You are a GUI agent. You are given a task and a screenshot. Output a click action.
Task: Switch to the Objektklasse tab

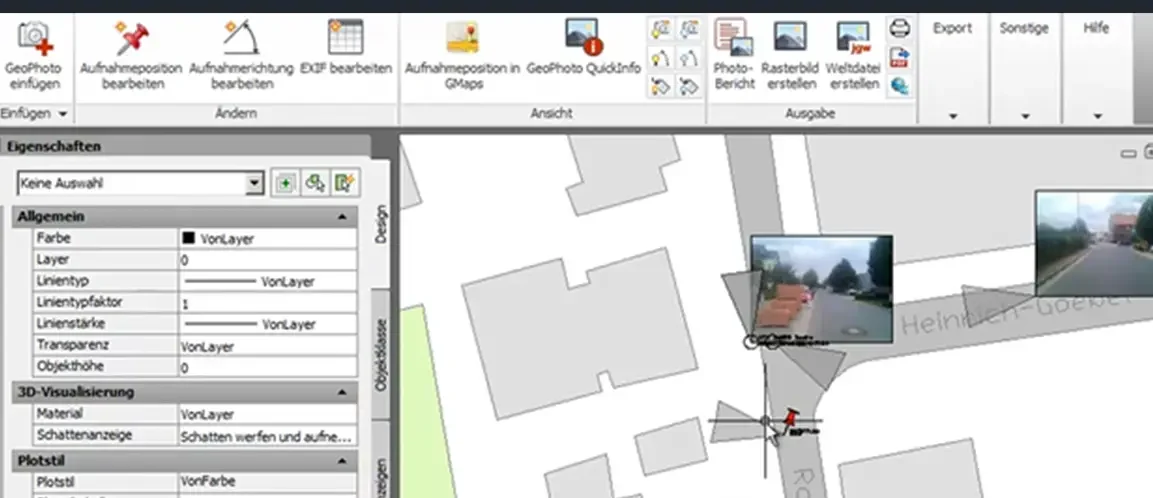coord(380,355)
